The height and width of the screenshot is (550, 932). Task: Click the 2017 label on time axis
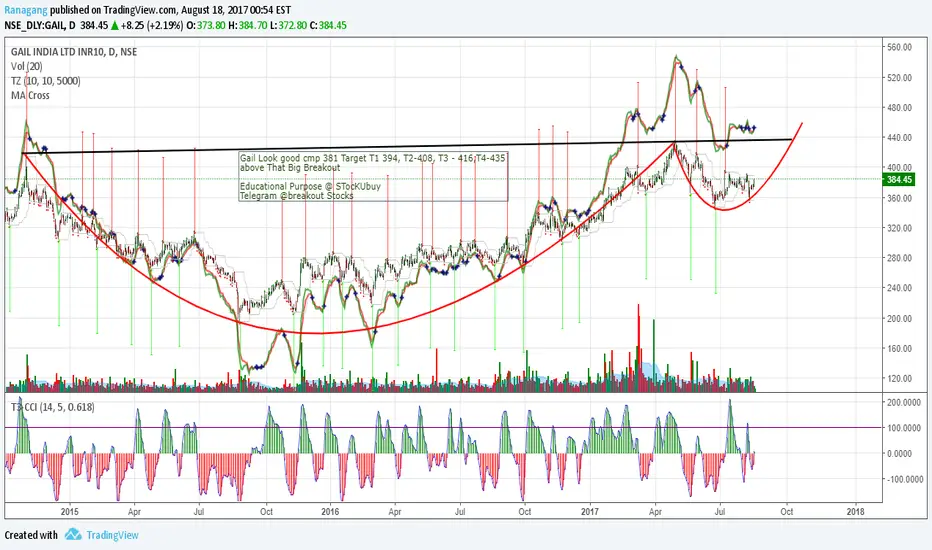[590, 511]
